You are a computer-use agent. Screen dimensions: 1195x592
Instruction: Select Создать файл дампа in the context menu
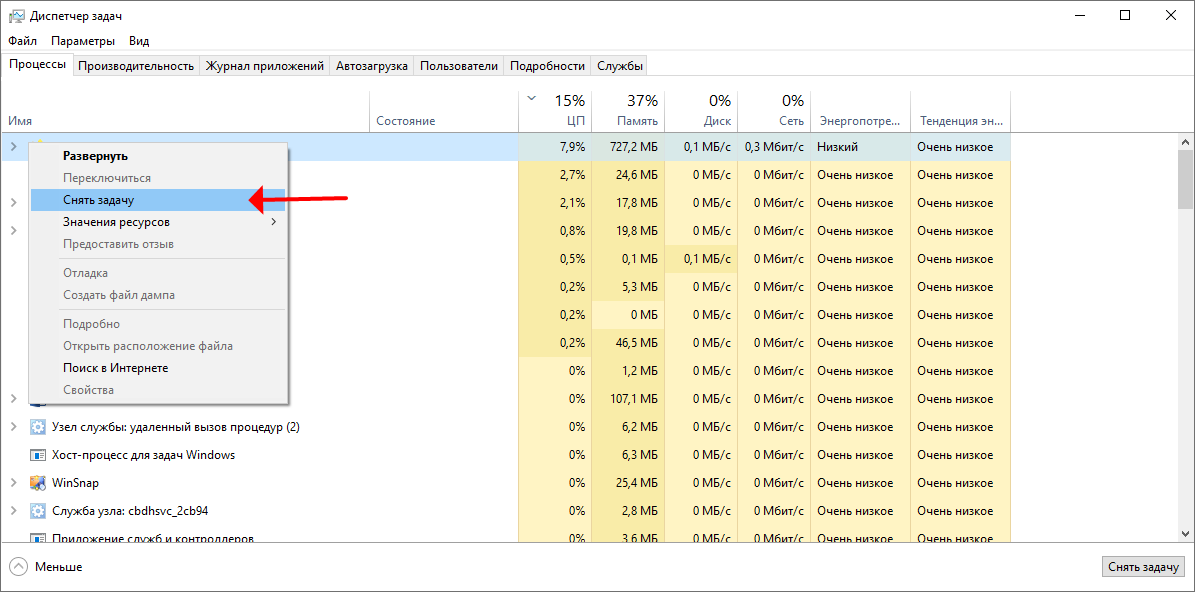(x=158, y=295)
